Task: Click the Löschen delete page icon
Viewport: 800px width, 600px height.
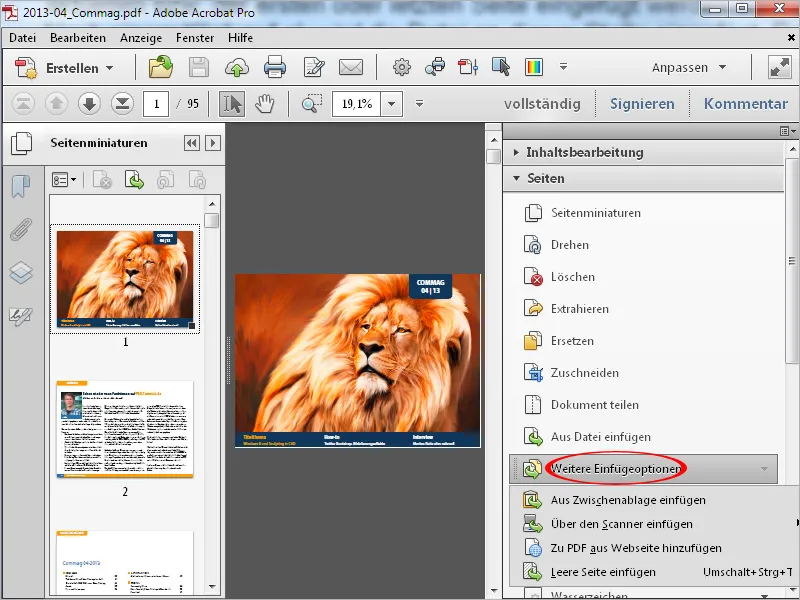Action: click(533, 277)
